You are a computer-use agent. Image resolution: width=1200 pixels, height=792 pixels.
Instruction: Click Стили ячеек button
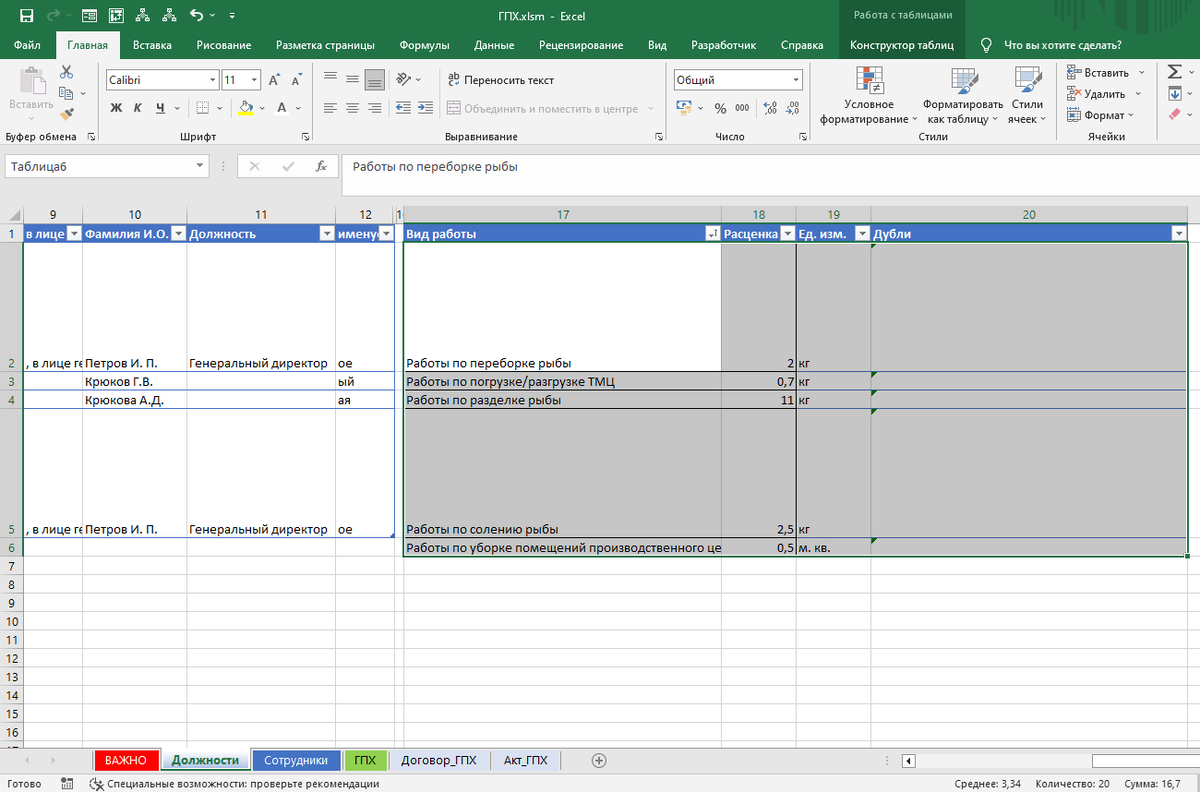(x=1027, y=96)
